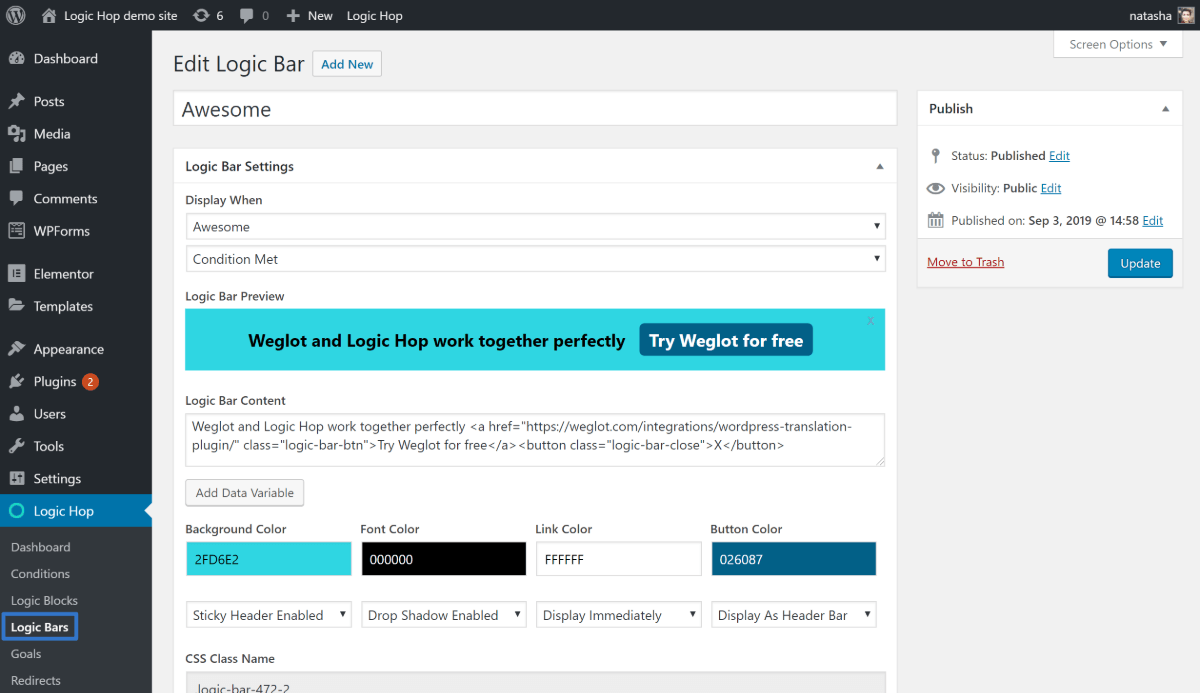Click the Button Color 026087 swatch
This screenshot has height=693, width=1200.
coord(794,559)
